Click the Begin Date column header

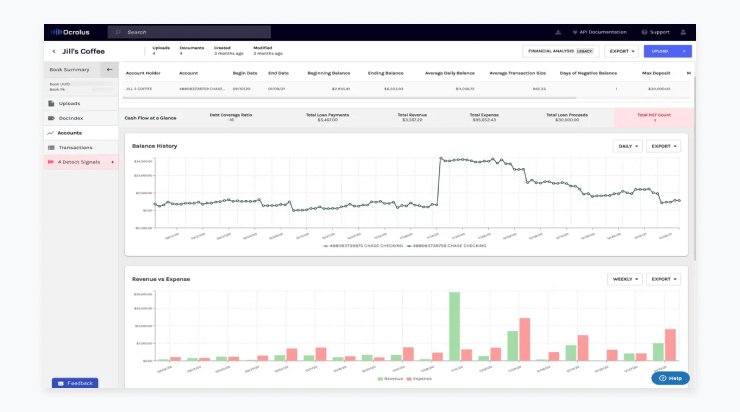pyautogui.click(x=245, y=73)
